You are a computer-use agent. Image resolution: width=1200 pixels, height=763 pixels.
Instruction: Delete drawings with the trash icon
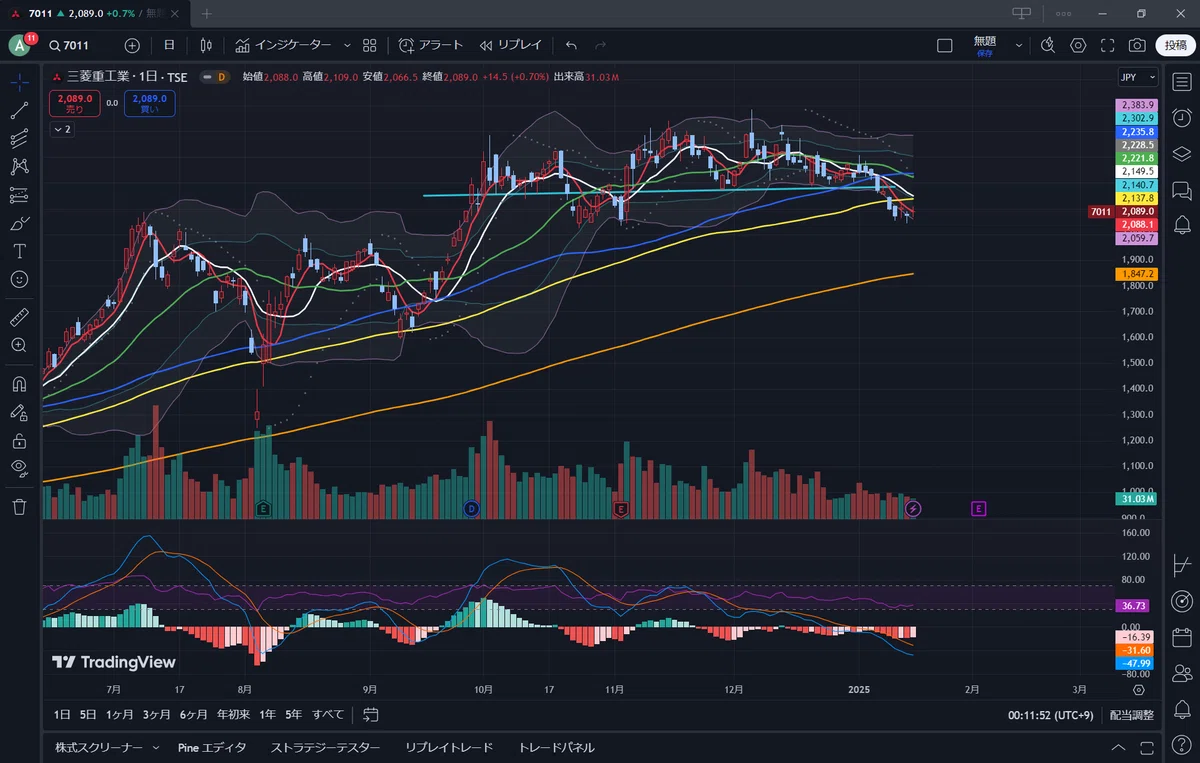pos(19,507)
